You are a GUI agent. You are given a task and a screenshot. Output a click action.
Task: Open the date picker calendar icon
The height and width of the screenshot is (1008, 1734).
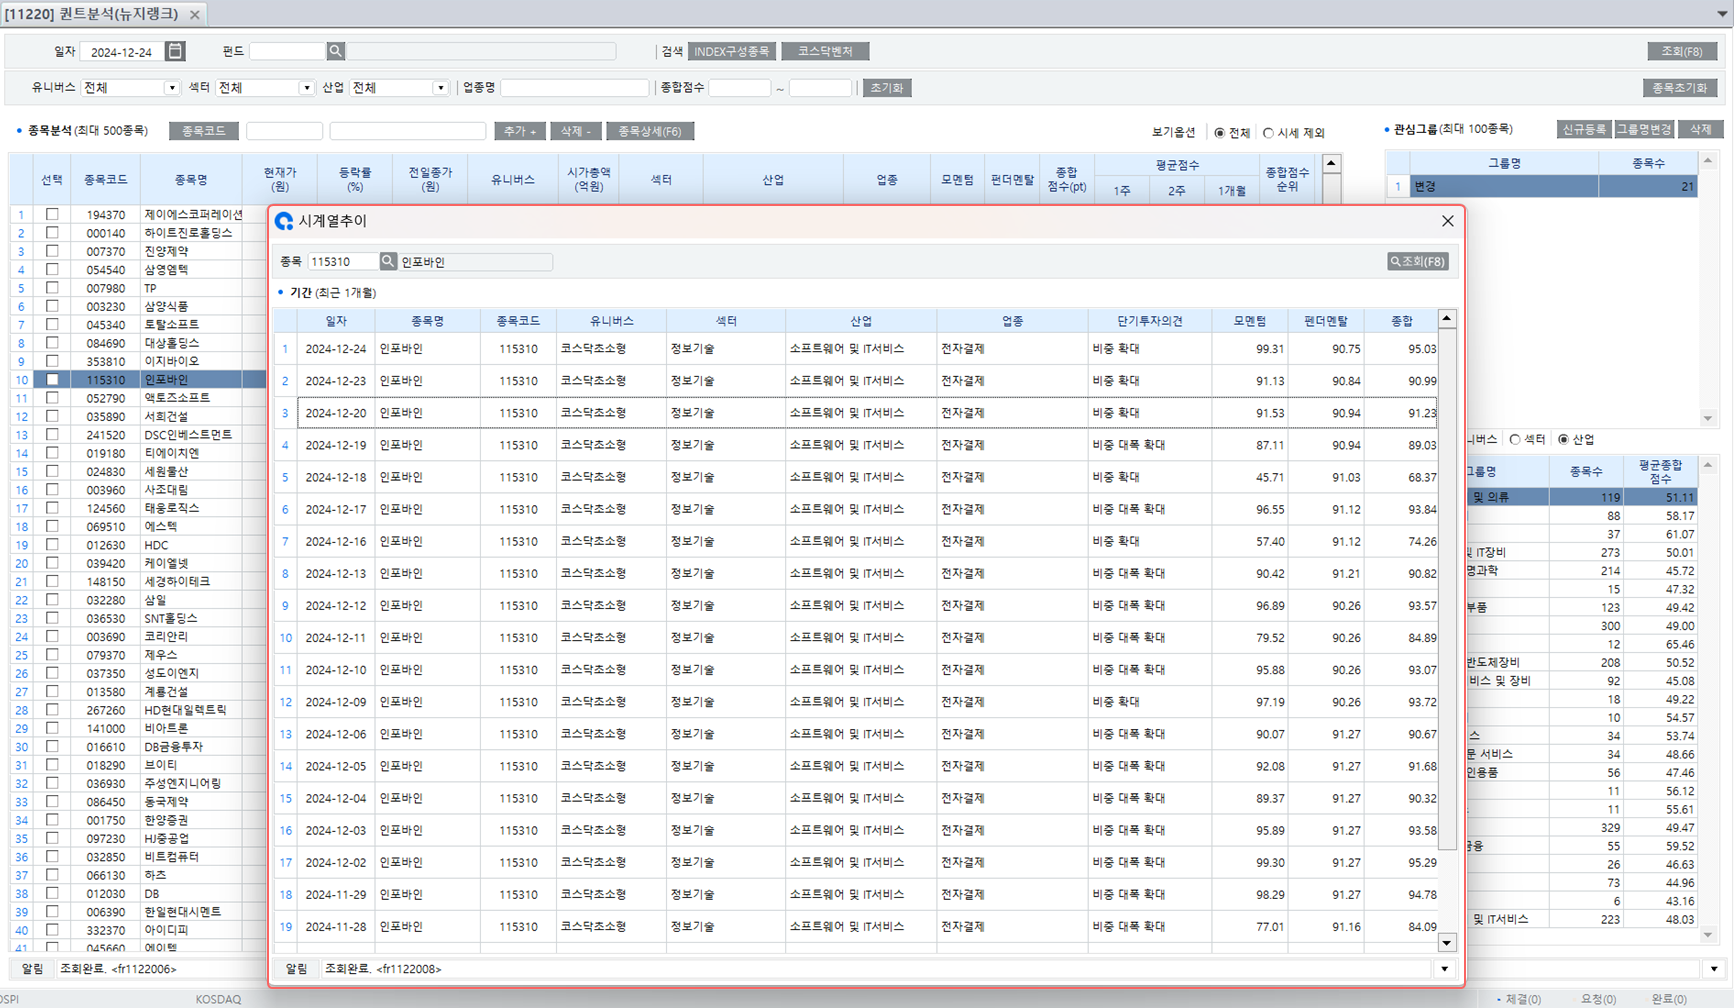pyautogui.click(x=175, y=51)
